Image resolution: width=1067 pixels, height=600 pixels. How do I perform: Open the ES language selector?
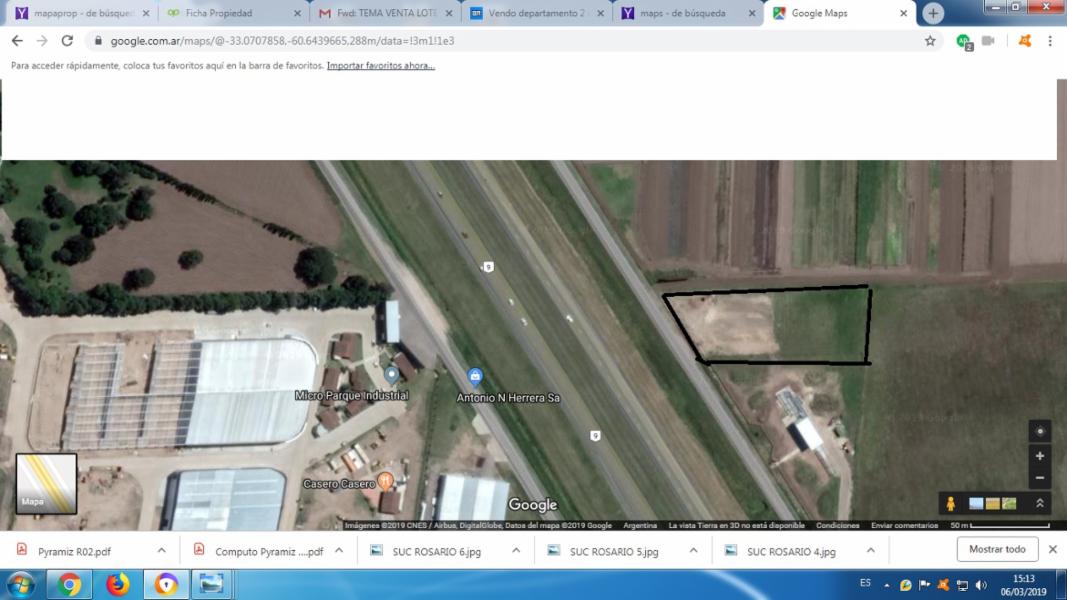click(865, 583)
